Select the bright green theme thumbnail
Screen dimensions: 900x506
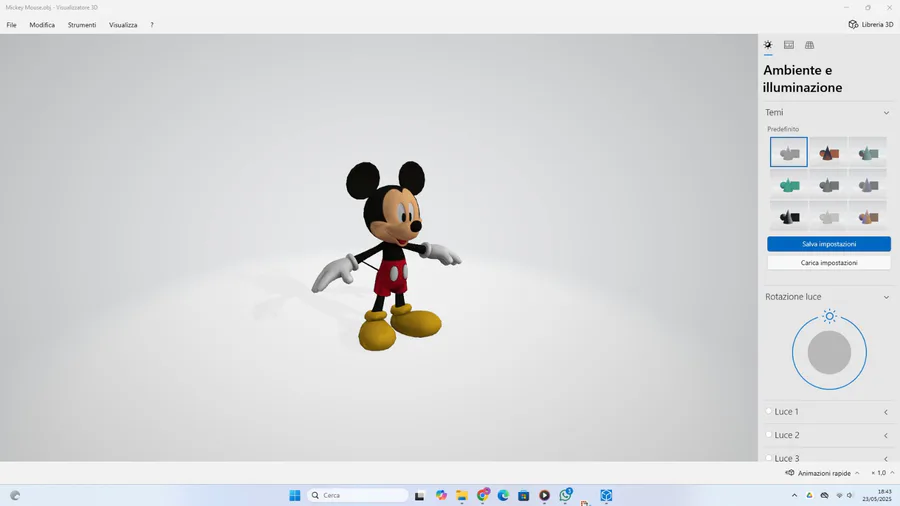click(x=789, y=184)
